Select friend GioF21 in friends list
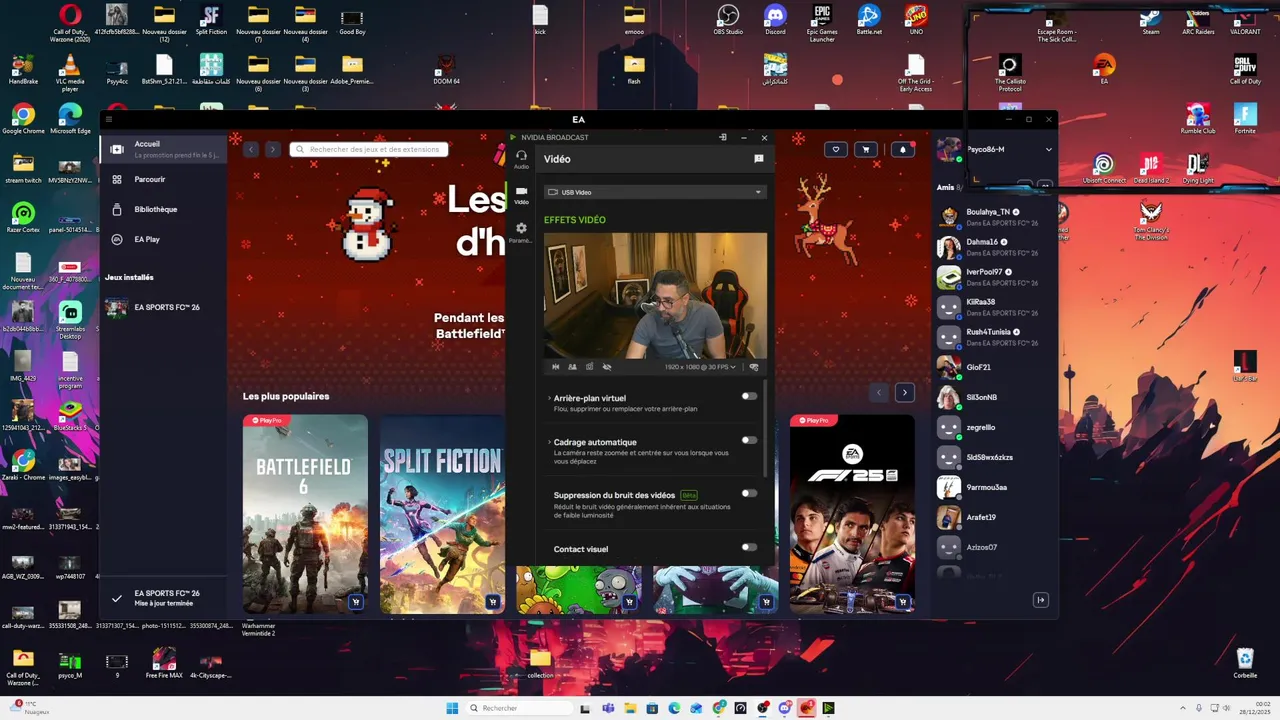 [x=994, y=367]
